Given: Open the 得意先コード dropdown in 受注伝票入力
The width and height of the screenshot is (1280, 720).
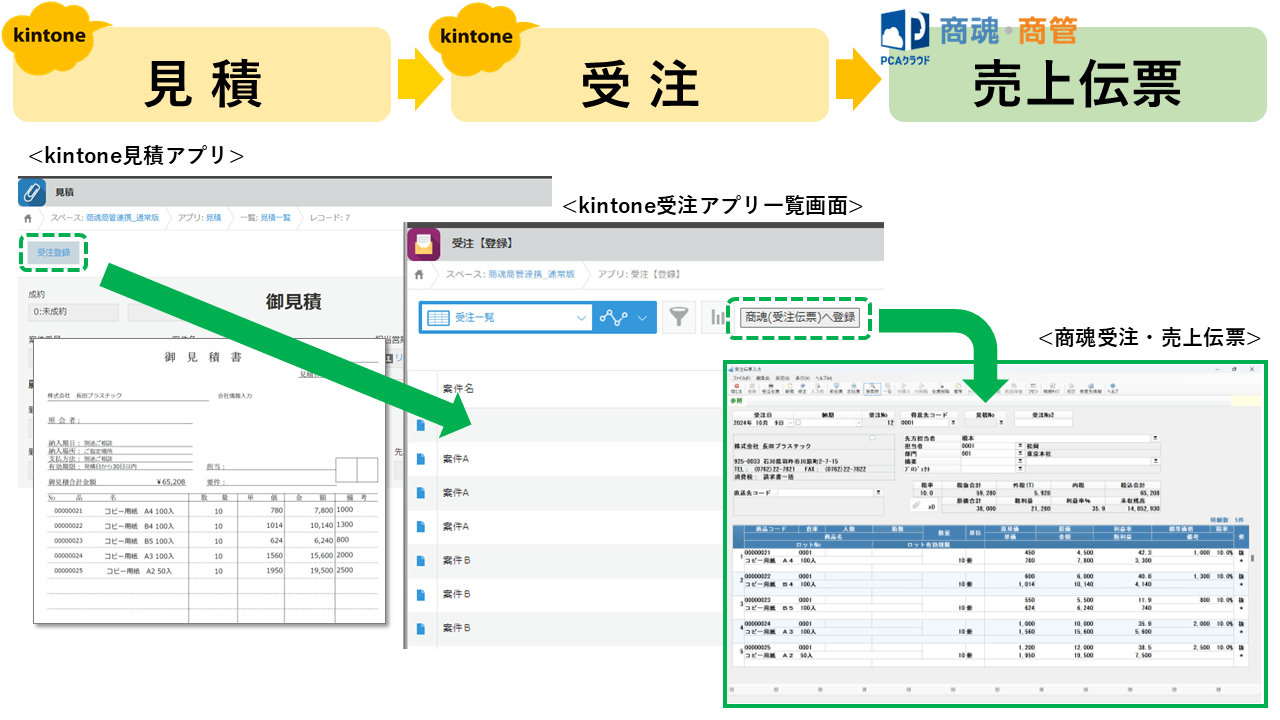Looking at the screenshot, I should pyautogui.click(x=952, y=420).
